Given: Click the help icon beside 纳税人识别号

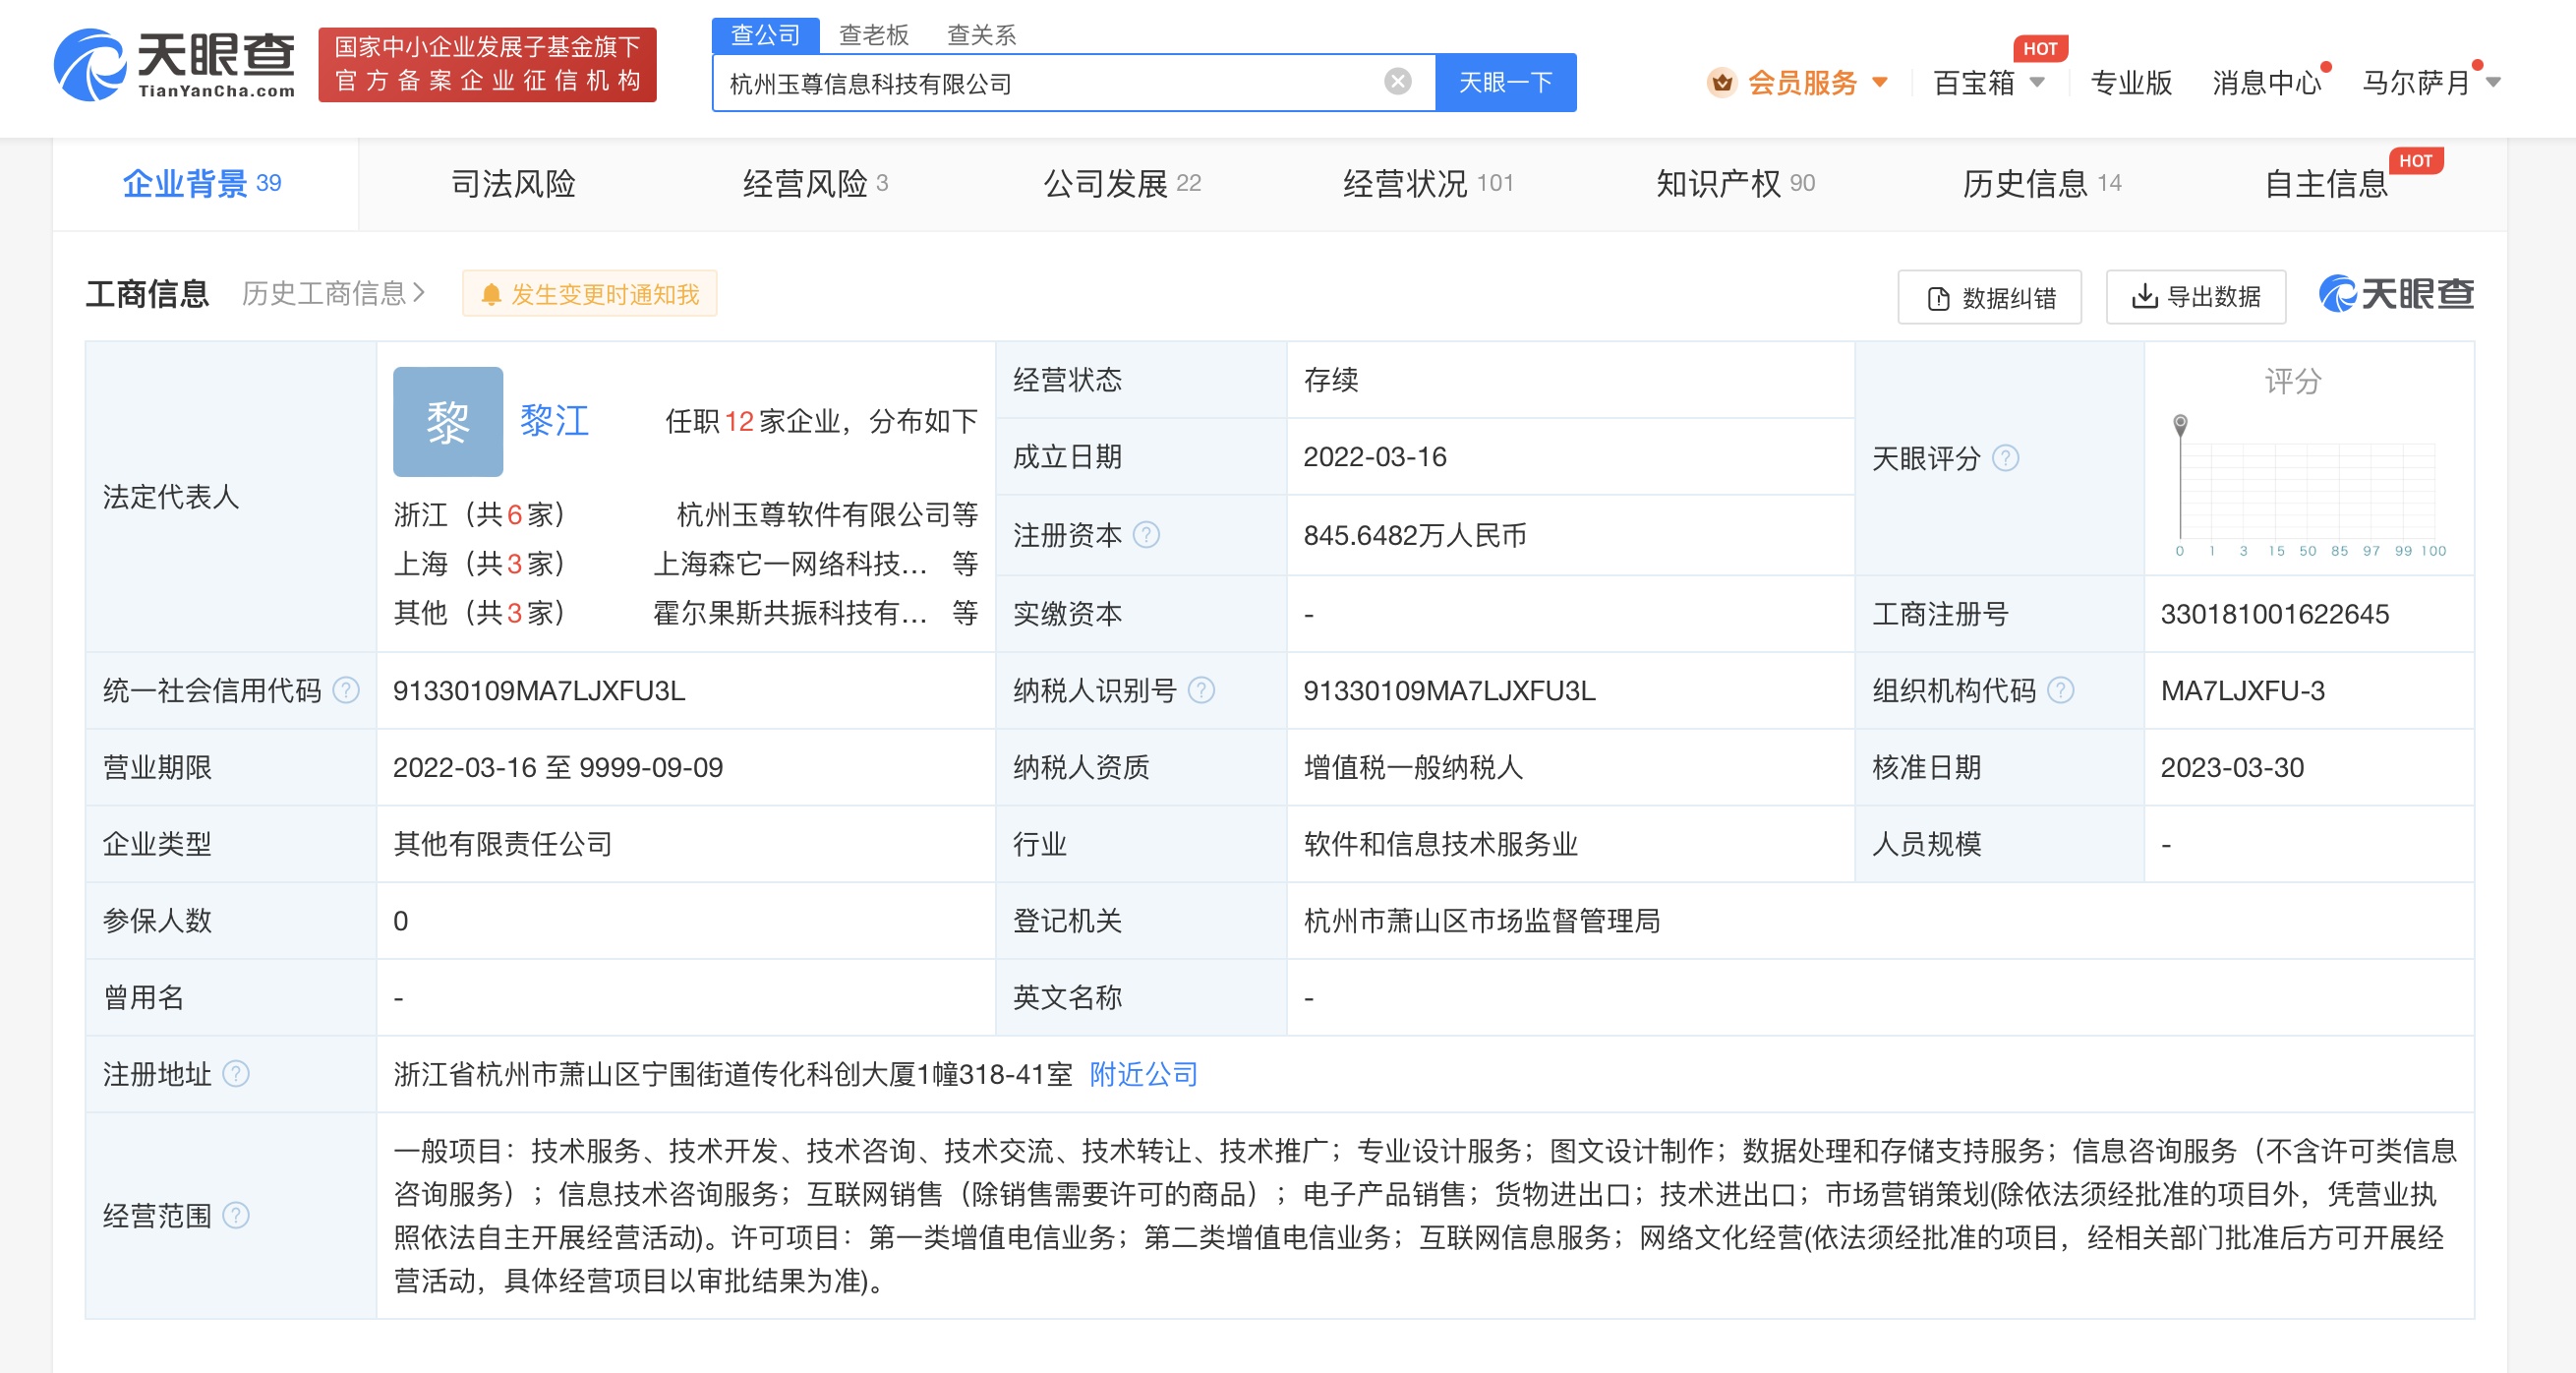Looking at the screenshot, I should click(x=1201, y=690).
